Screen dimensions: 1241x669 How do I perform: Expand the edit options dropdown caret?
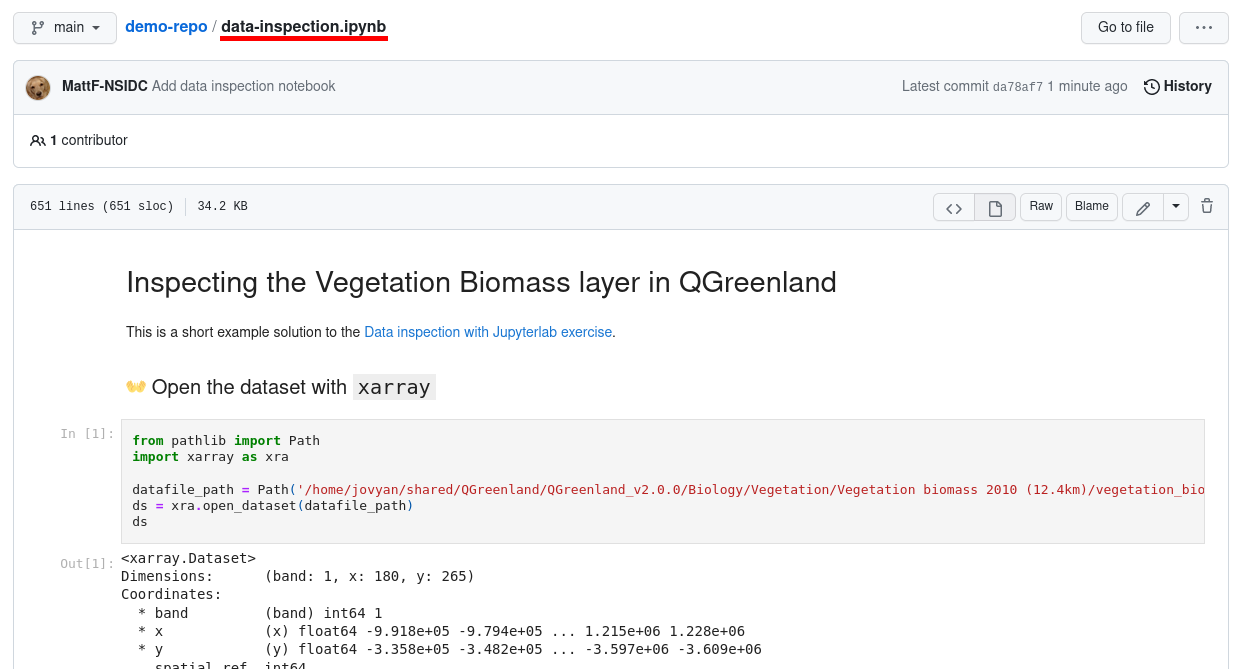[1176, 207]
